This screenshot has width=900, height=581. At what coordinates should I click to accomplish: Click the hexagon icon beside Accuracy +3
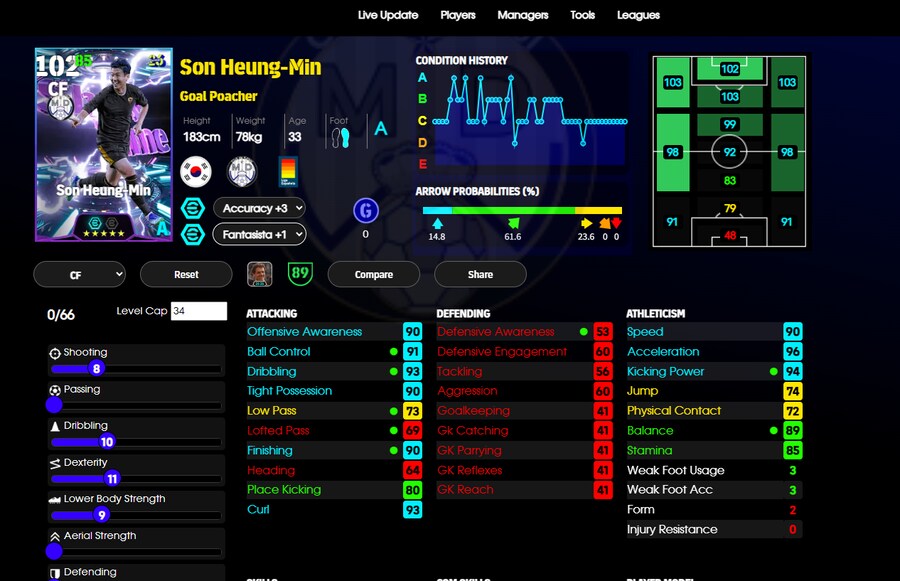(x=193, y=208)
